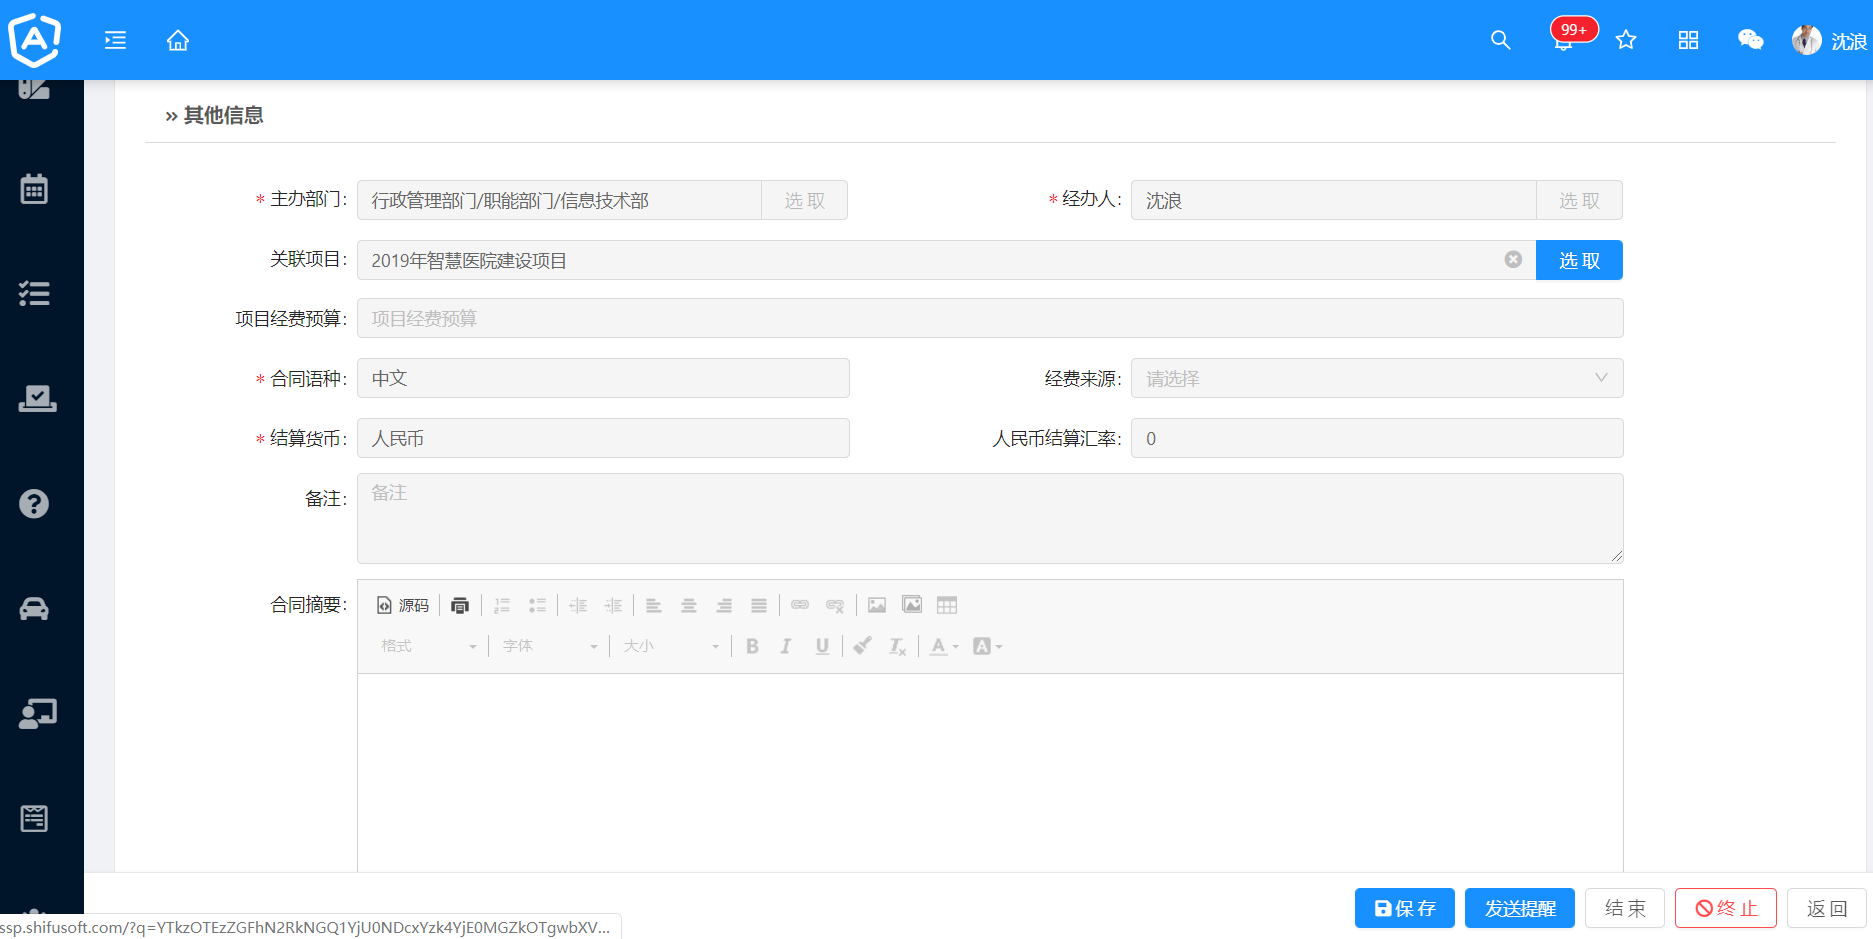Insert a single image
The height and width of the screenshot is (939, 1873).
coord(877,605)
